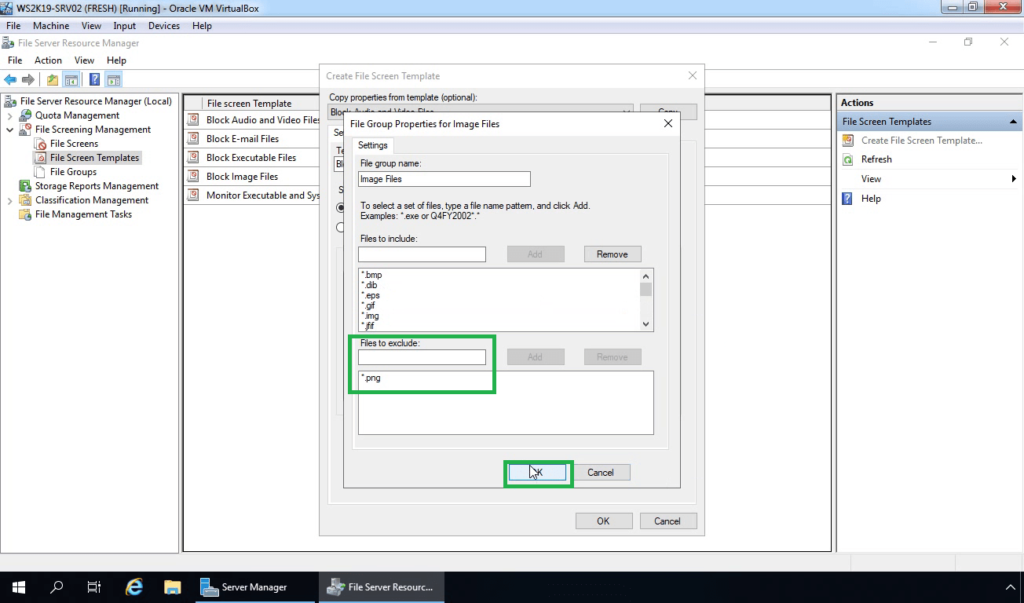
Task: Click the Files to exclude input field
Action: tap(422, 357)
